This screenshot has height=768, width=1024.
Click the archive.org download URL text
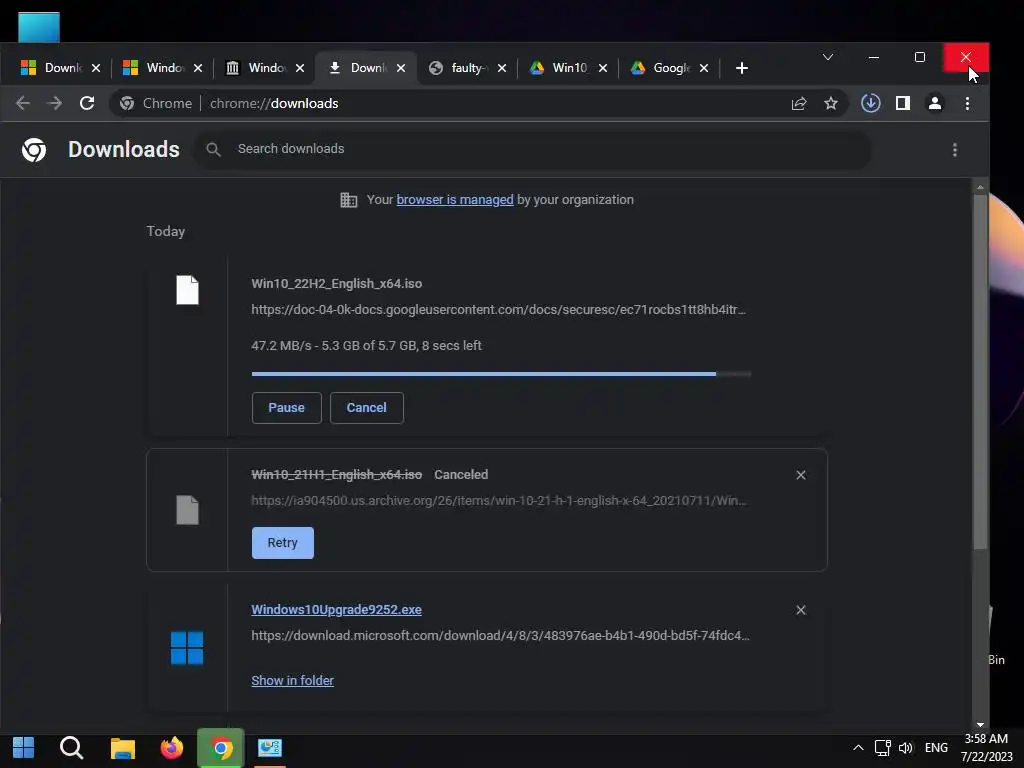pos(499,501)
